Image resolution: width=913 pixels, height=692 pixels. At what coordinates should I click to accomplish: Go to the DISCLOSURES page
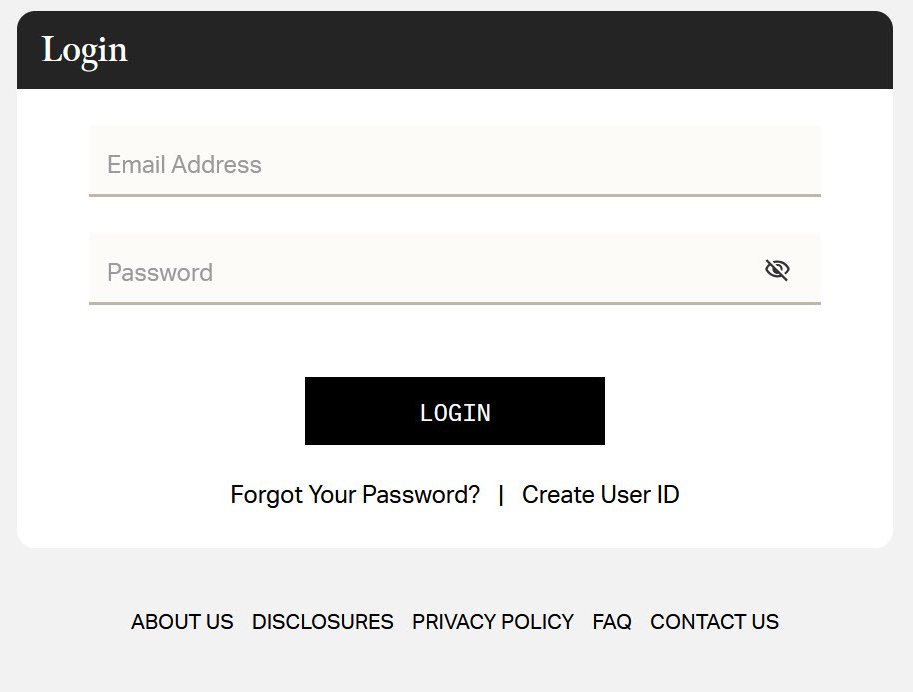tap(323, 622)
